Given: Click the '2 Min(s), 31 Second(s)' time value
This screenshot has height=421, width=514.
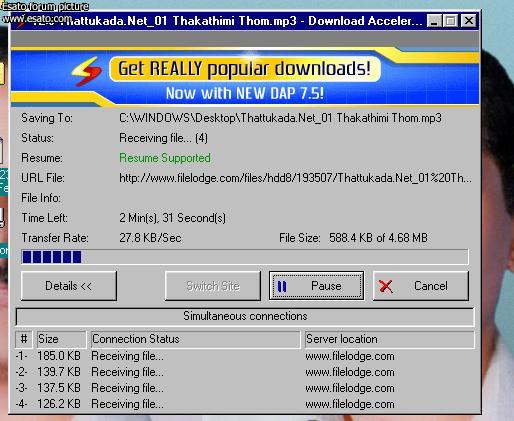Looking at the screenshot, I should [172, 218].
